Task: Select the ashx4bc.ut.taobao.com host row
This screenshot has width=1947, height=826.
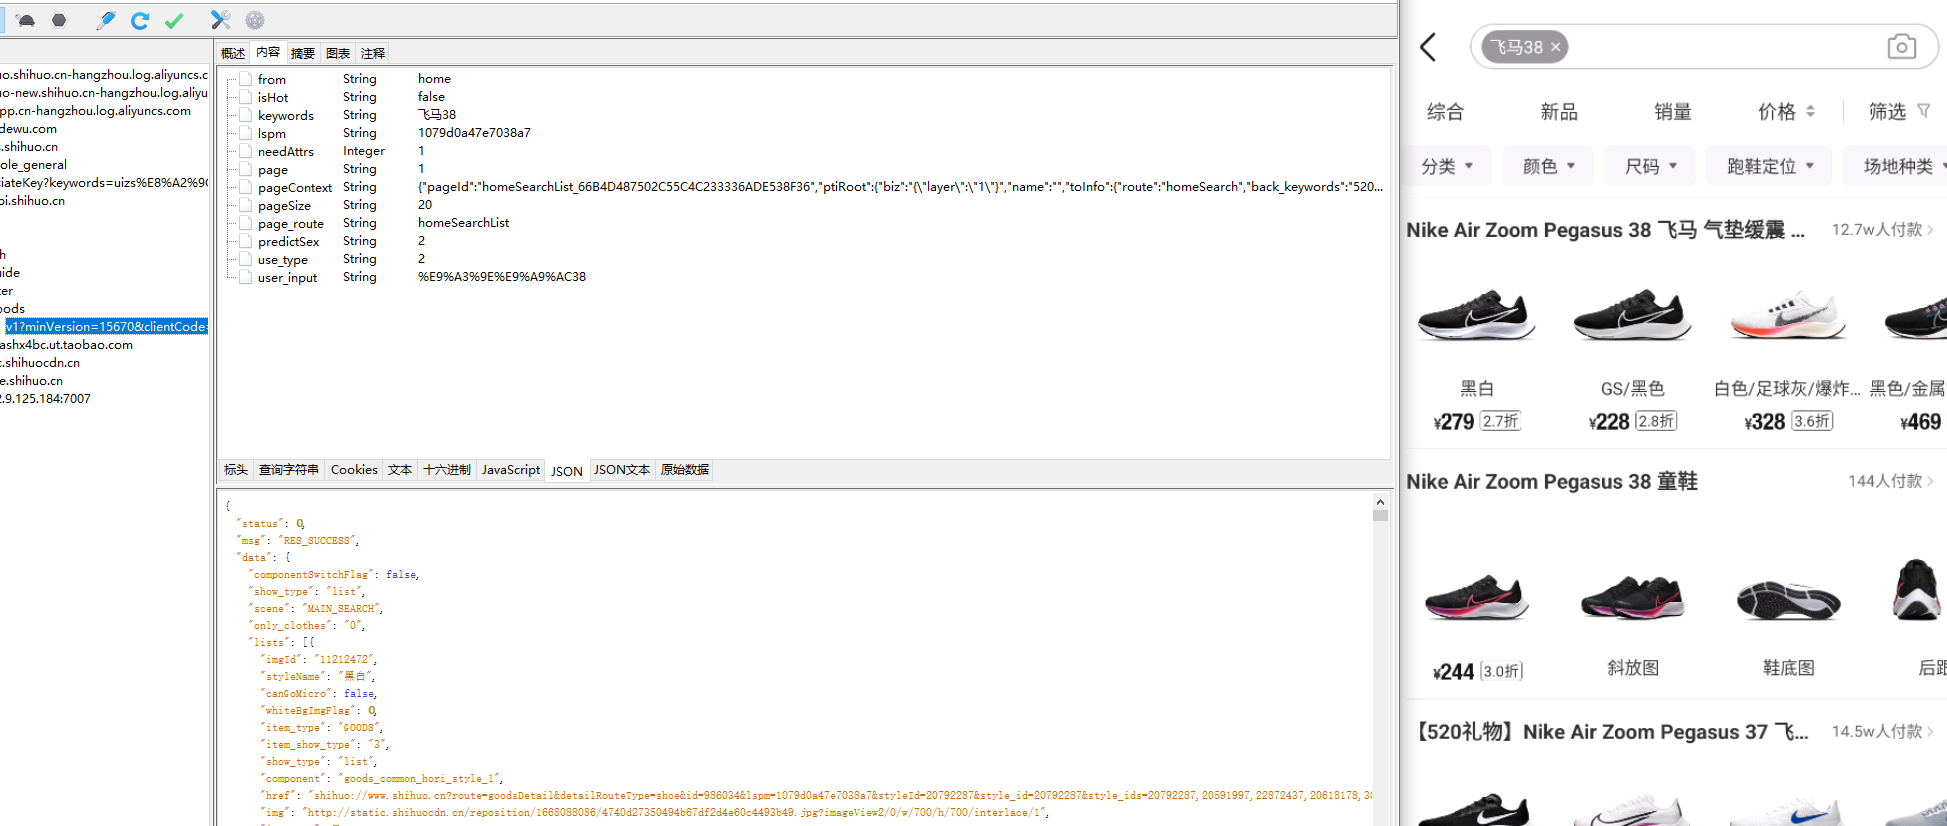Action: tap(66, 345)
